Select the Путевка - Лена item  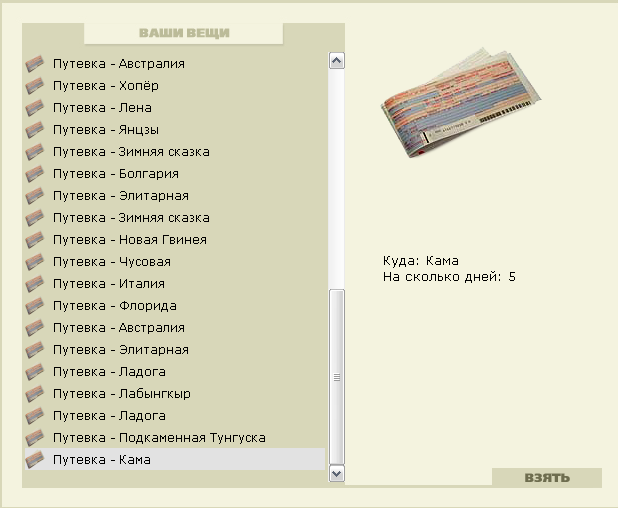tap(102, 108)
